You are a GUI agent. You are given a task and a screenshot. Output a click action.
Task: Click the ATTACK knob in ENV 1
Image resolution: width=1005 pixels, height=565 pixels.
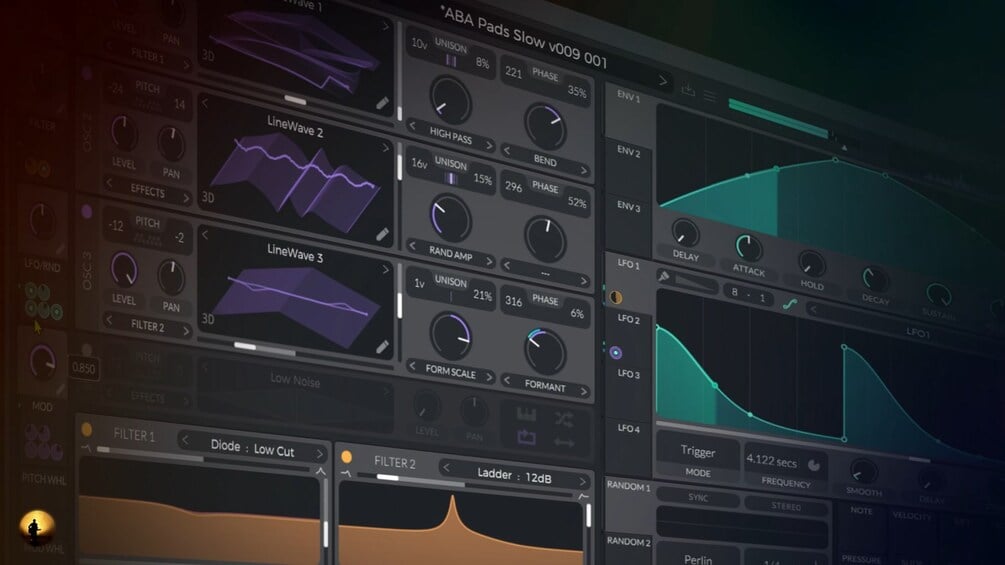point(748,247)
